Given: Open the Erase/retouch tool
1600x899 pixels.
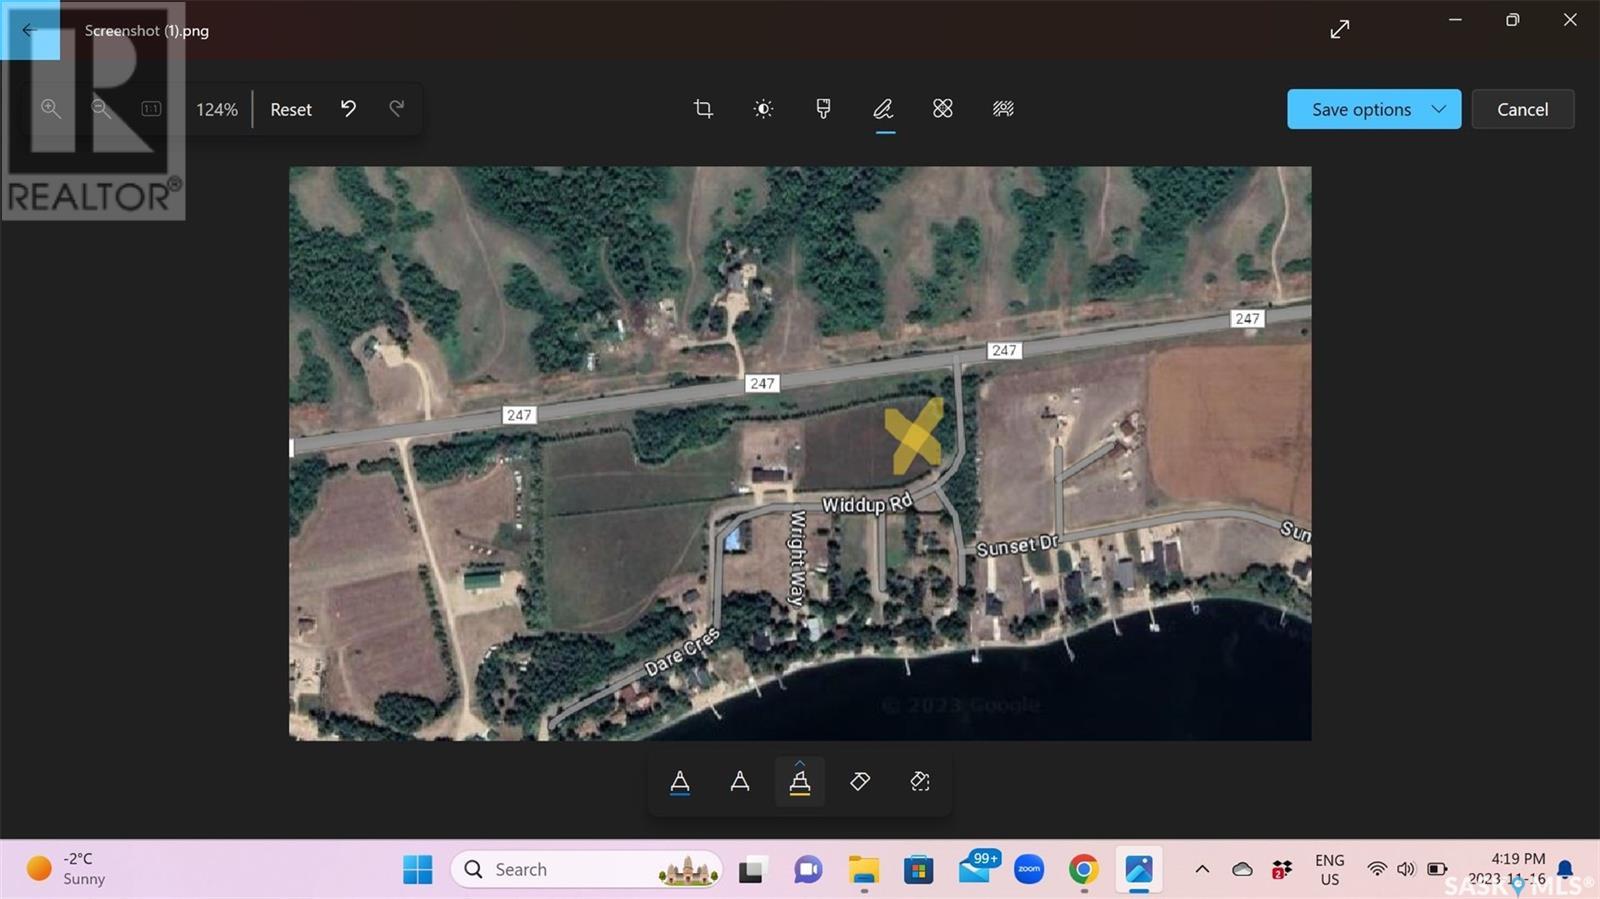Looking at the screenshot, I should pyautogui.click(x=943, y=109).
